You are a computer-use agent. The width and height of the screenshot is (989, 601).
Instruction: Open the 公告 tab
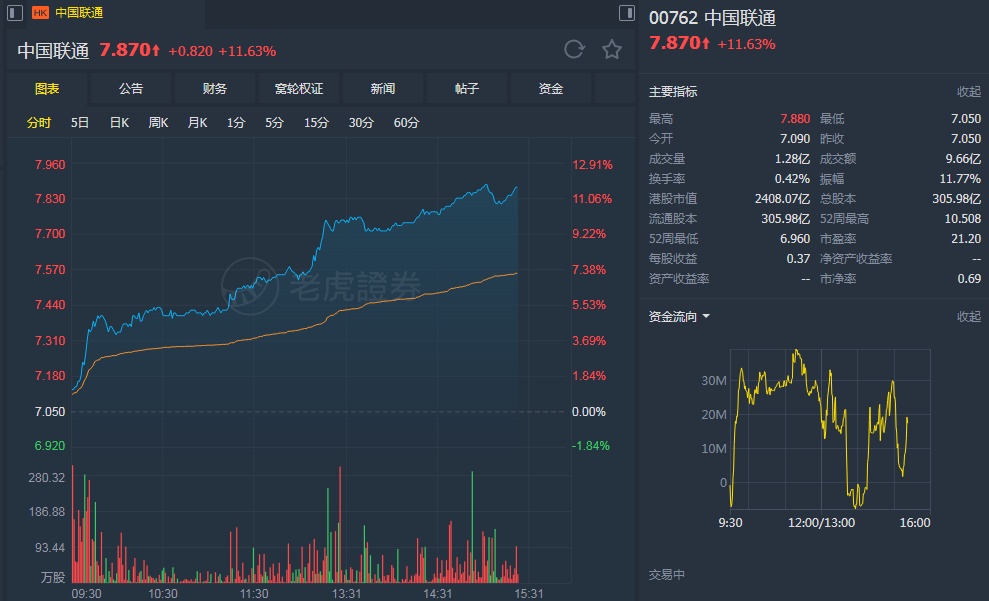click(131, 89)
